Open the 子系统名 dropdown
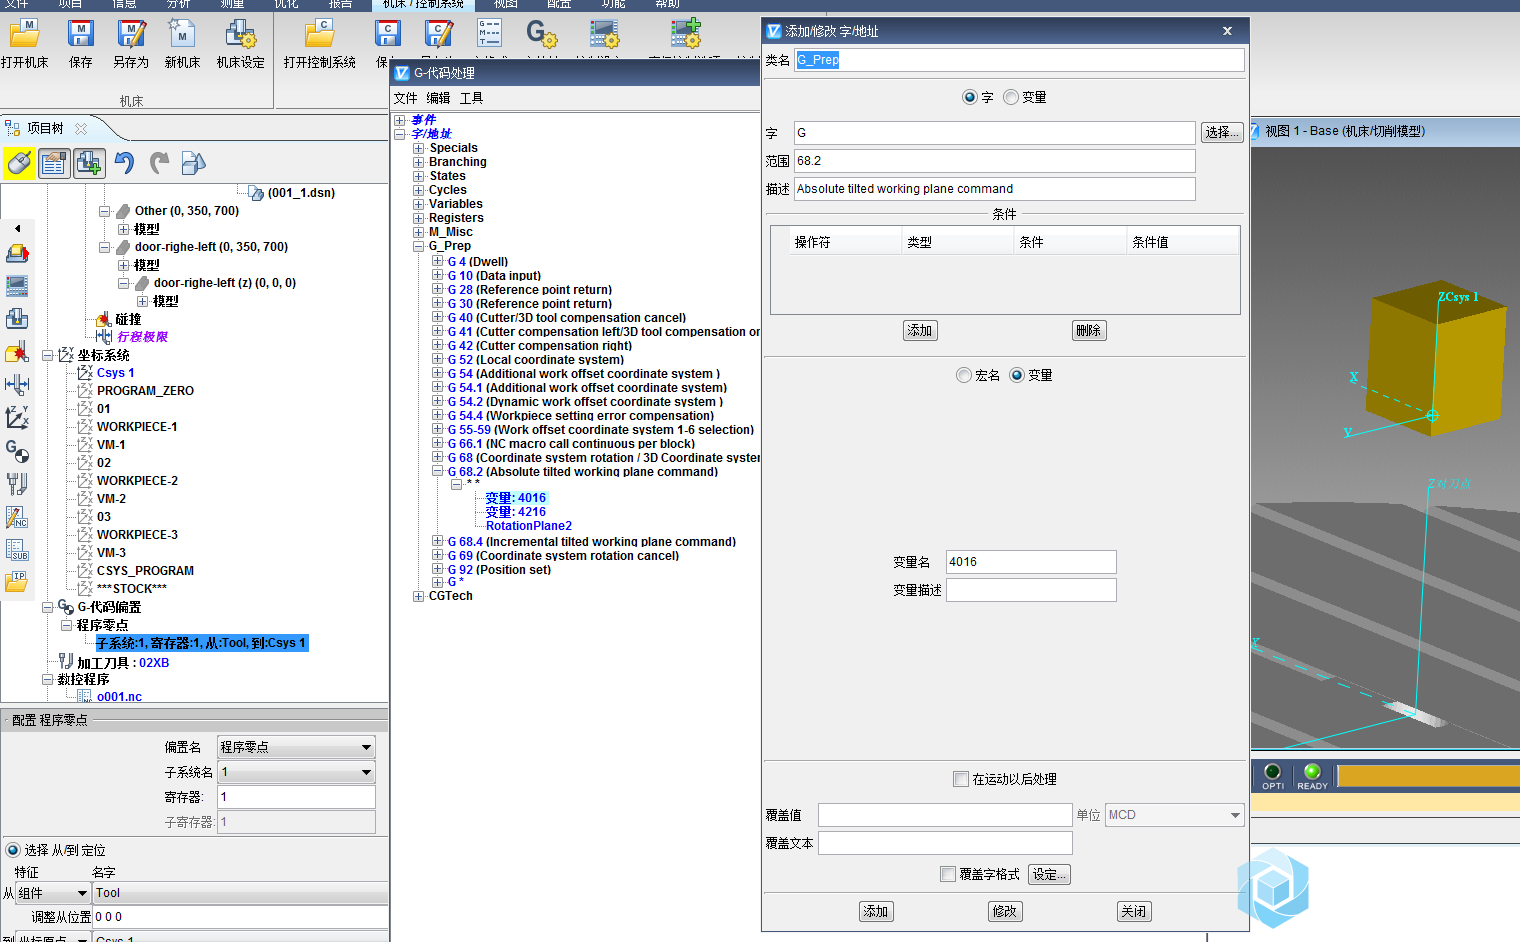 coord(296,772)
